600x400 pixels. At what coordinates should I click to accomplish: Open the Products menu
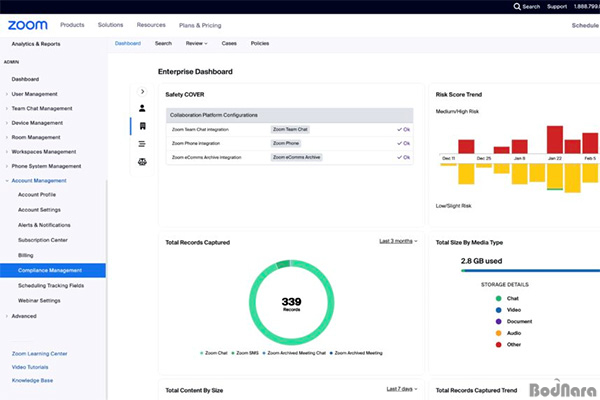pyautogui.click(x=72, y=25)
